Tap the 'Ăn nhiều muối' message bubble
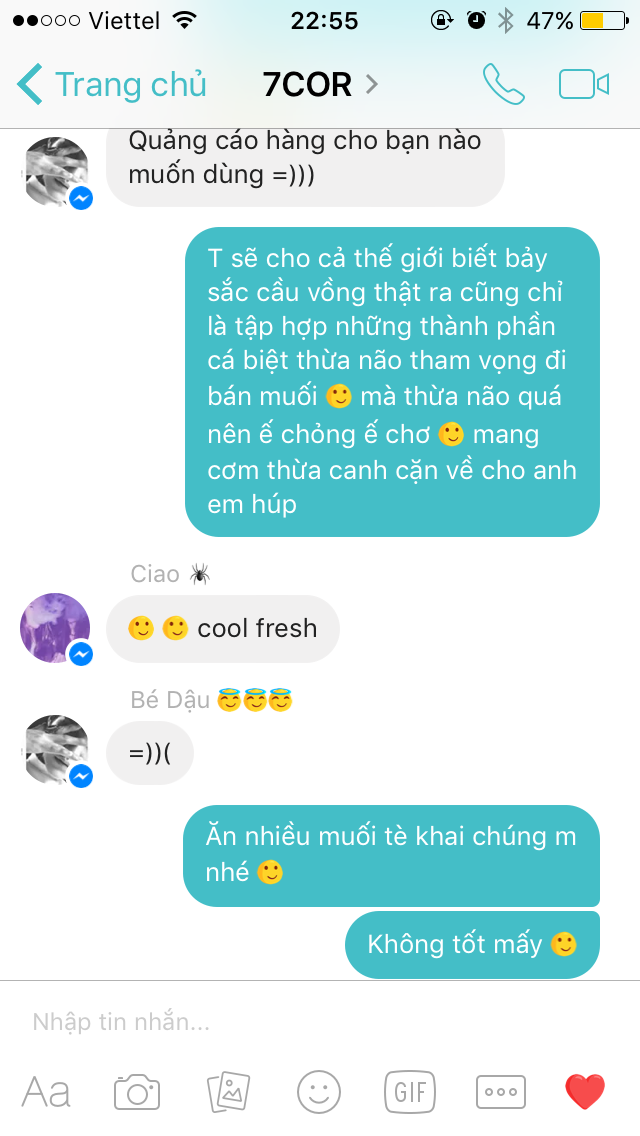Image resolution: width=640 pixels, height=1136 pixels. [391, 856]
